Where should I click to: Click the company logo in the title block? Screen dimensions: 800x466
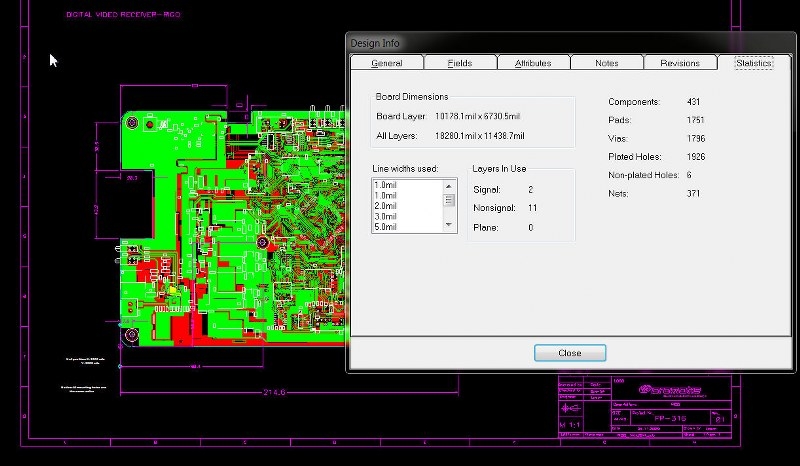[x=669, y=391]
